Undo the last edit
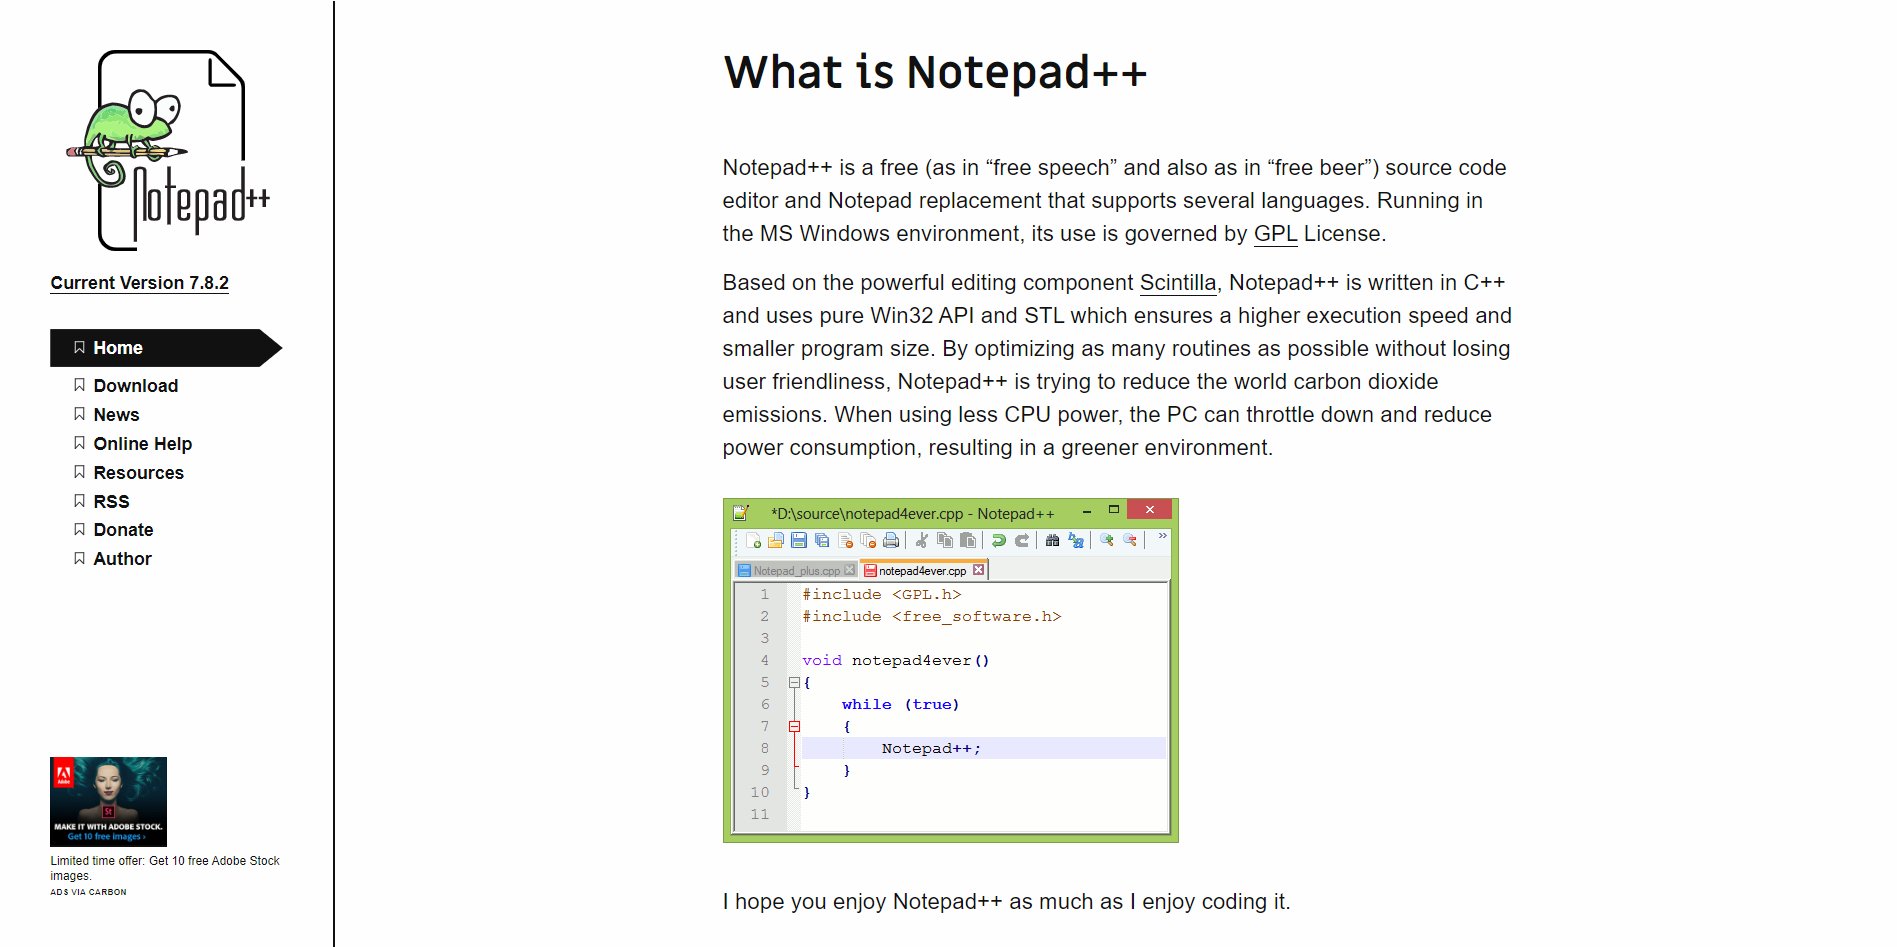This screenshot has height=947, width=1897. click(998, 541)
